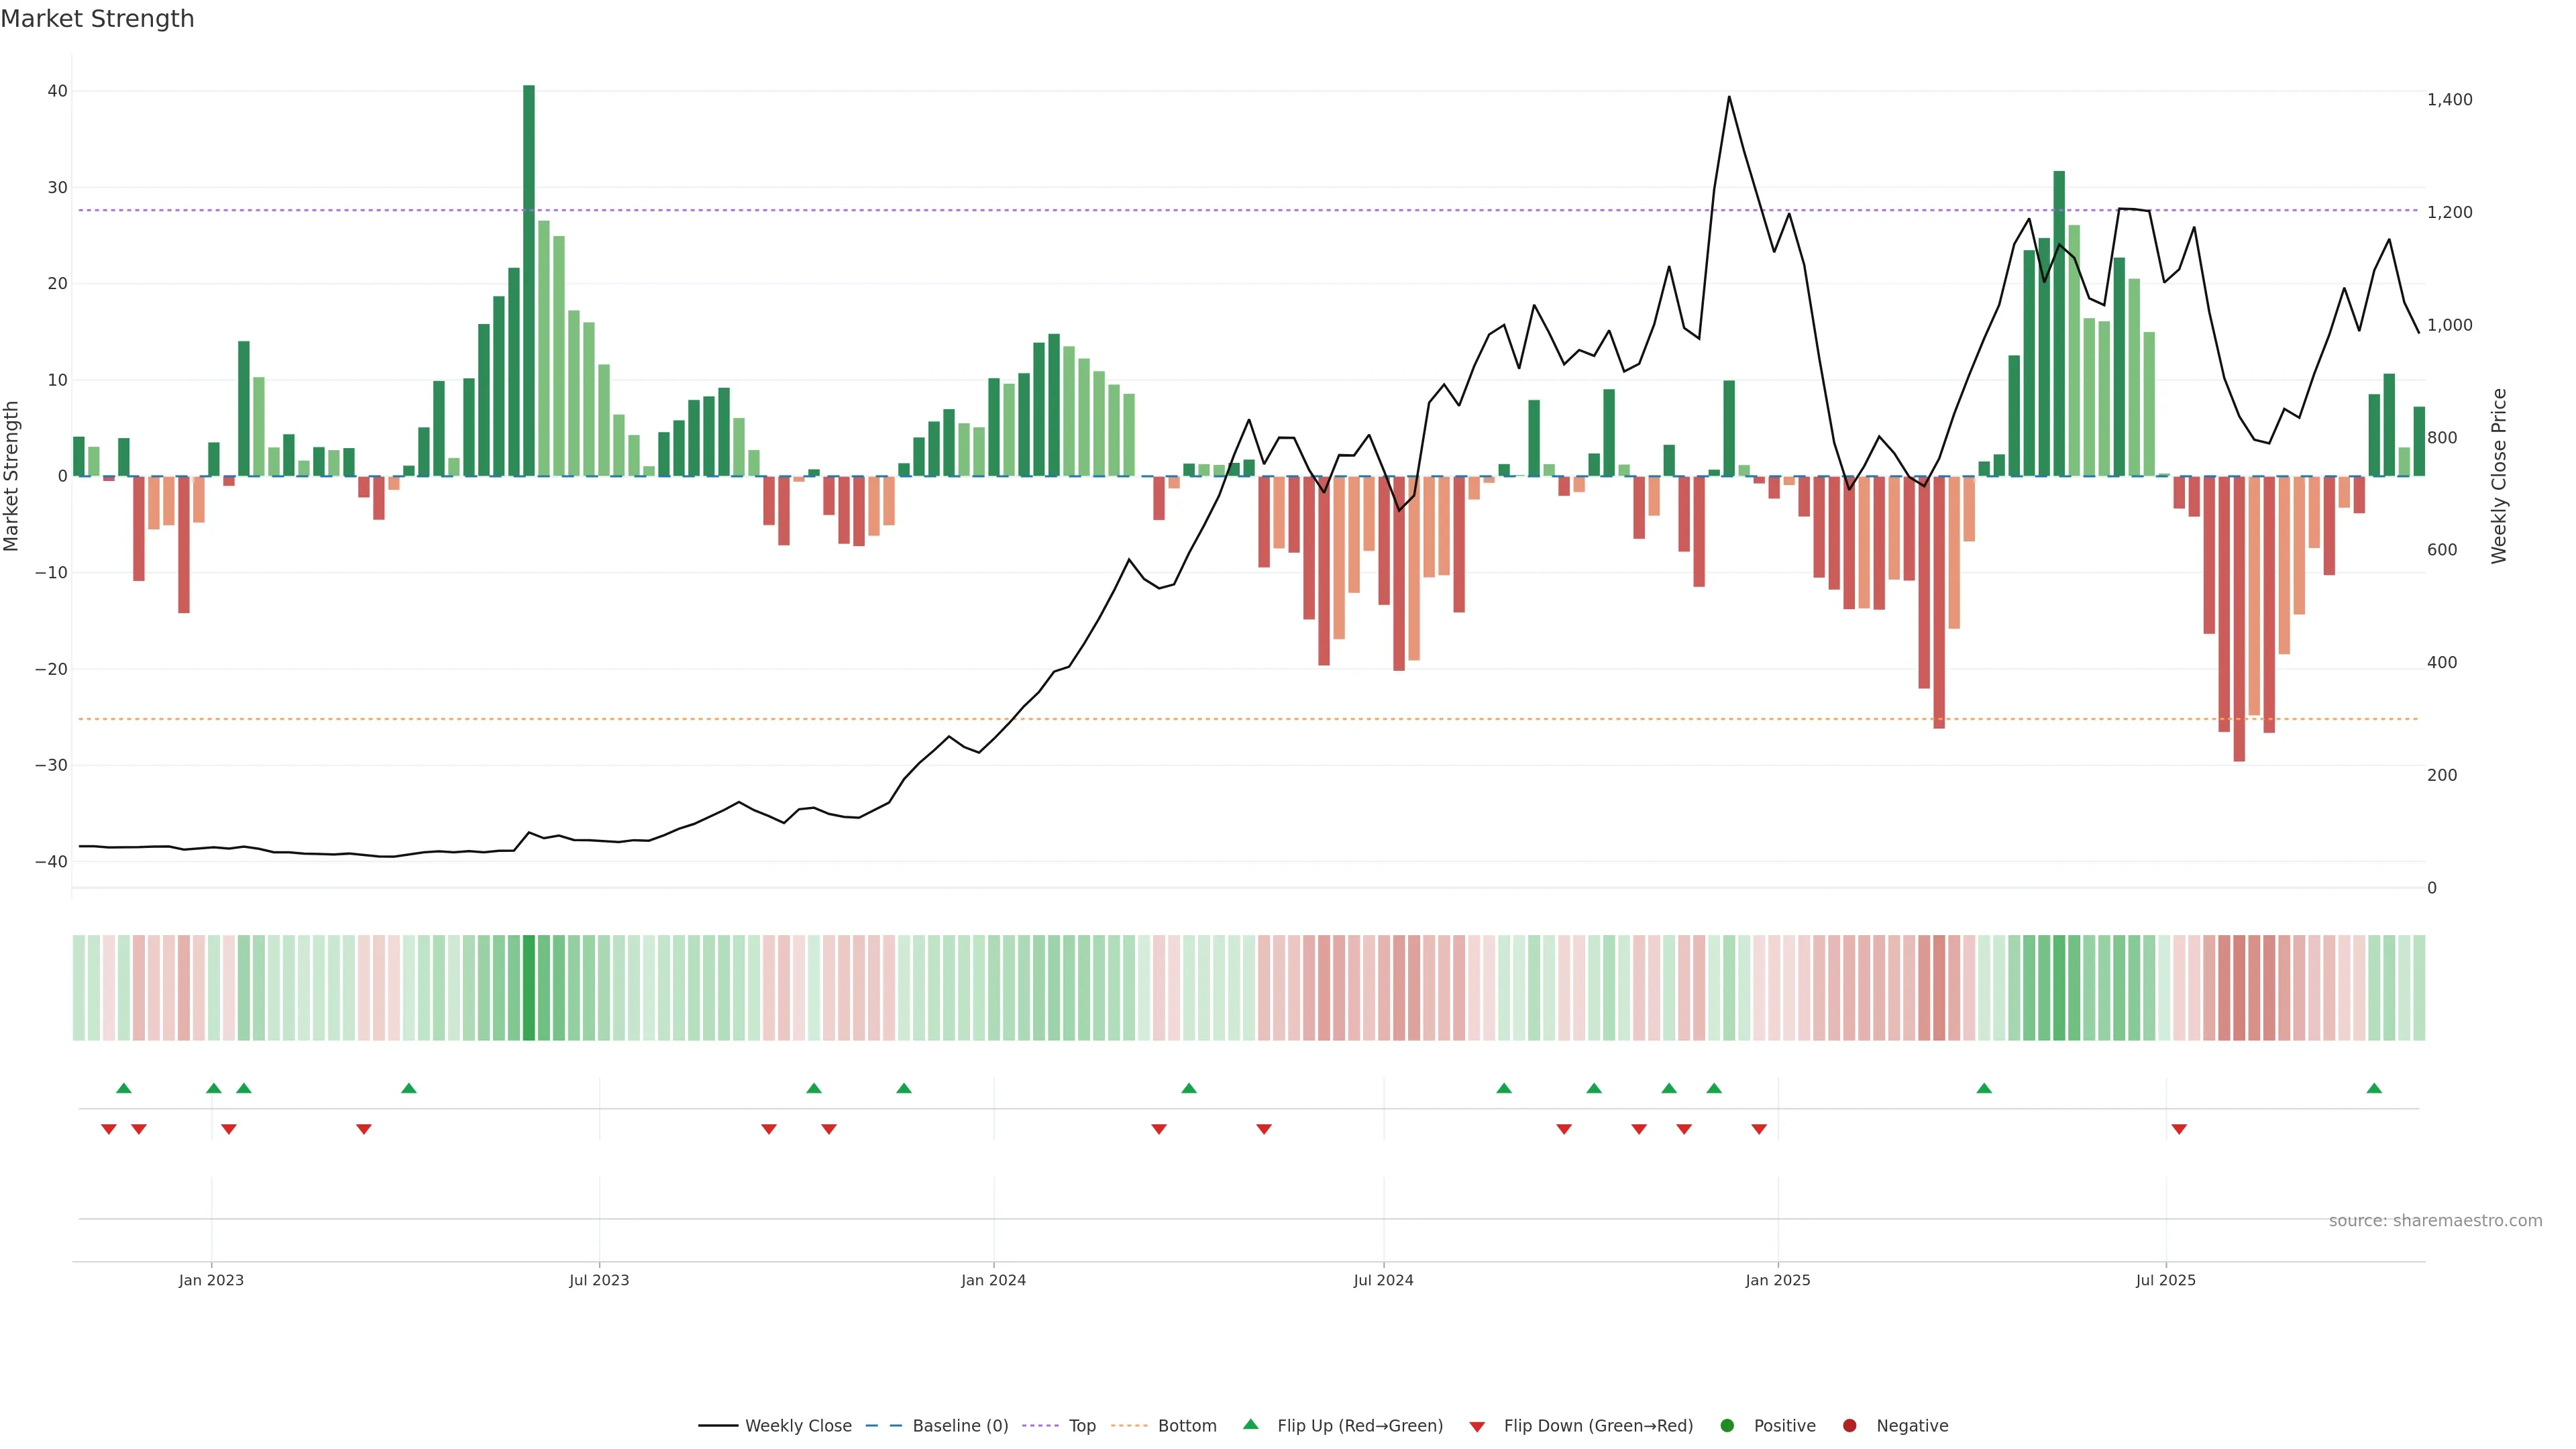The height and width of the screenshot is (1449, 2576).
Task: Click the darkest green cell in heatmap strip
Action: [529, 988]
